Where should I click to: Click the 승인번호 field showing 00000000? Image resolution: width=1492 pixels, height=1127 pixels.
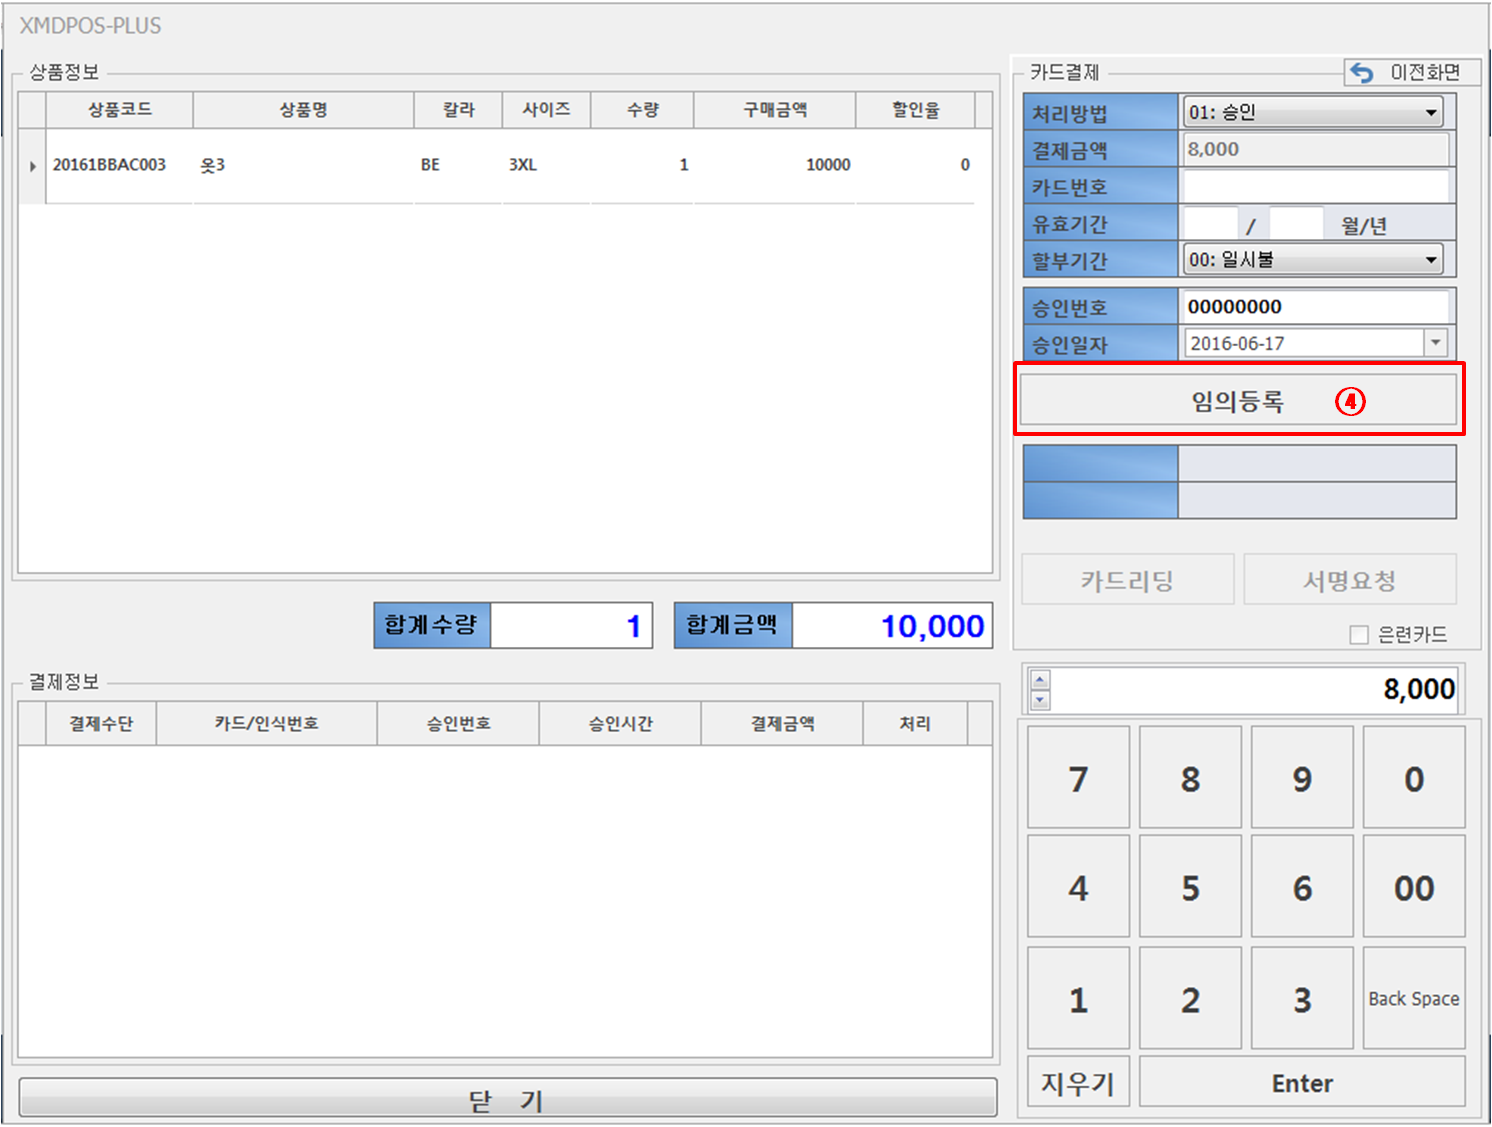1315,307
